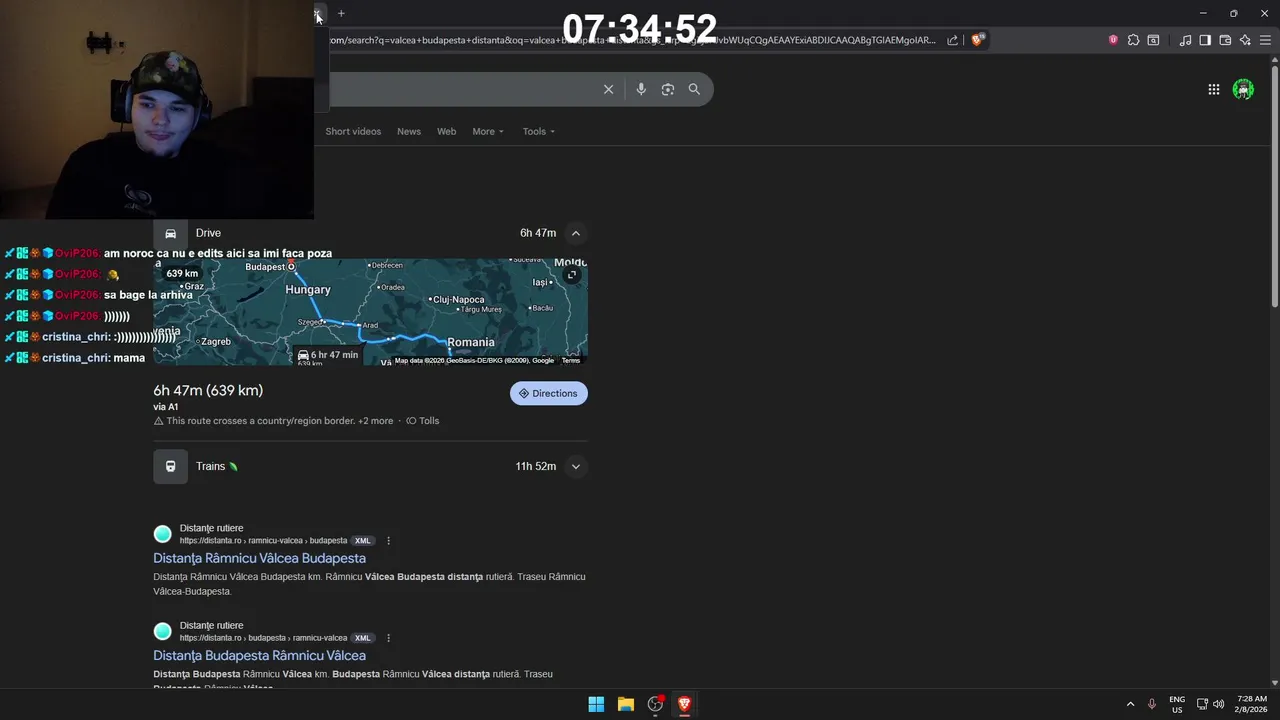This screenshot has height=720, width=1280.
Task: Collapse the Drive route section
Action: pyautogui.click(x=575, y=233)
